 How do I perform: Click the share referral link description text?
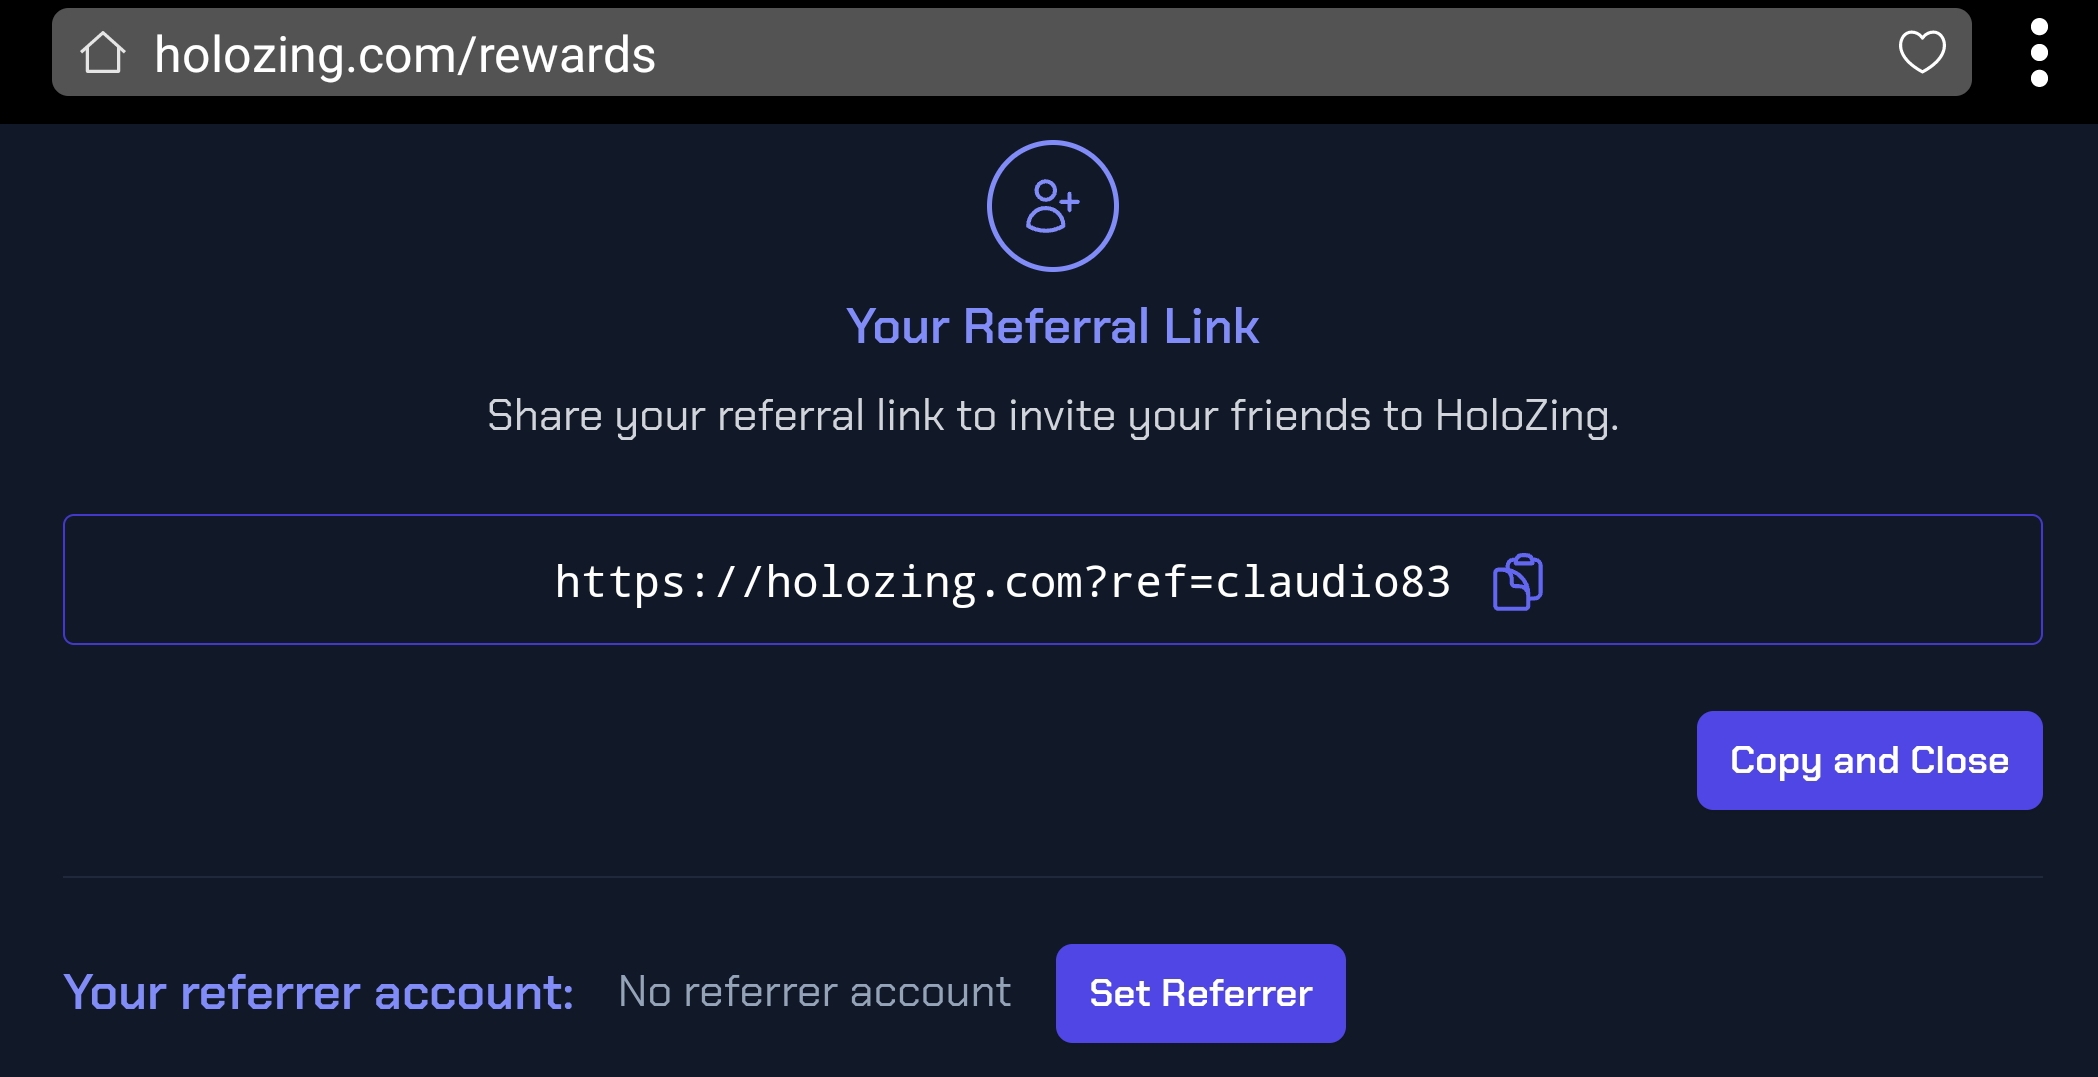(1052, 415)
